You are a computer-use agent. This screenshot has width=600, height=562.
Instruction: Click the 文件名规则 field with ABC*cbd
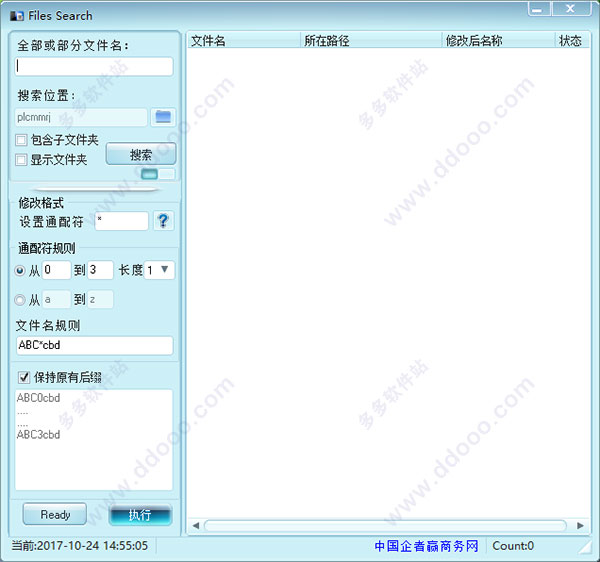click(94, 345)
